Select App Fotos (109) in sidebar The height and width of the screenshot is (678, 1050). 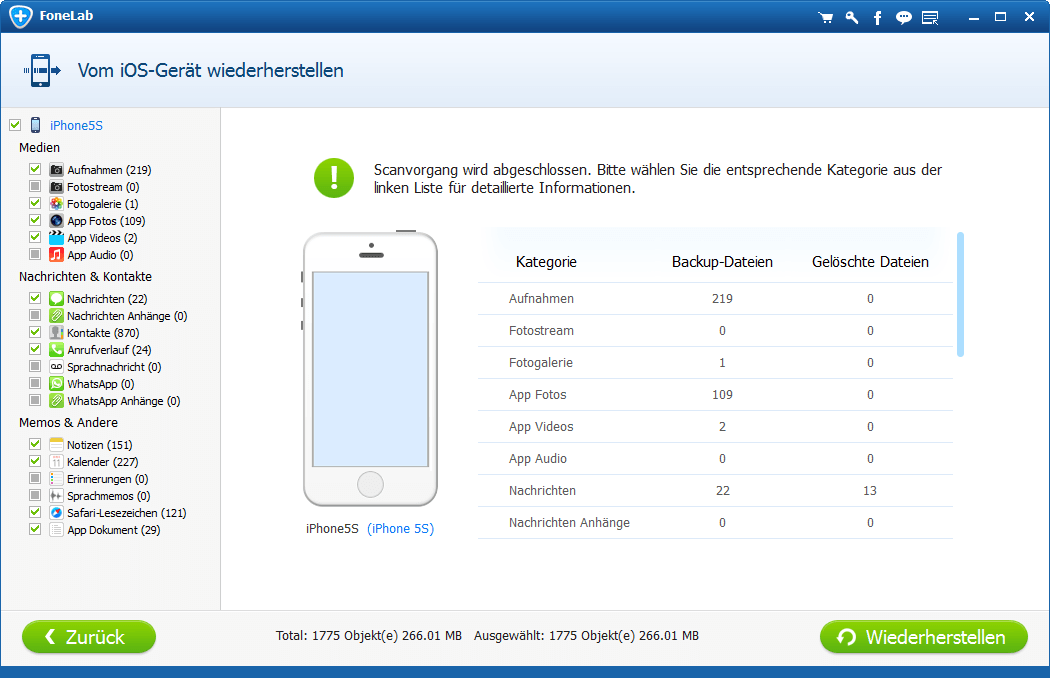(x=106, y=221)
